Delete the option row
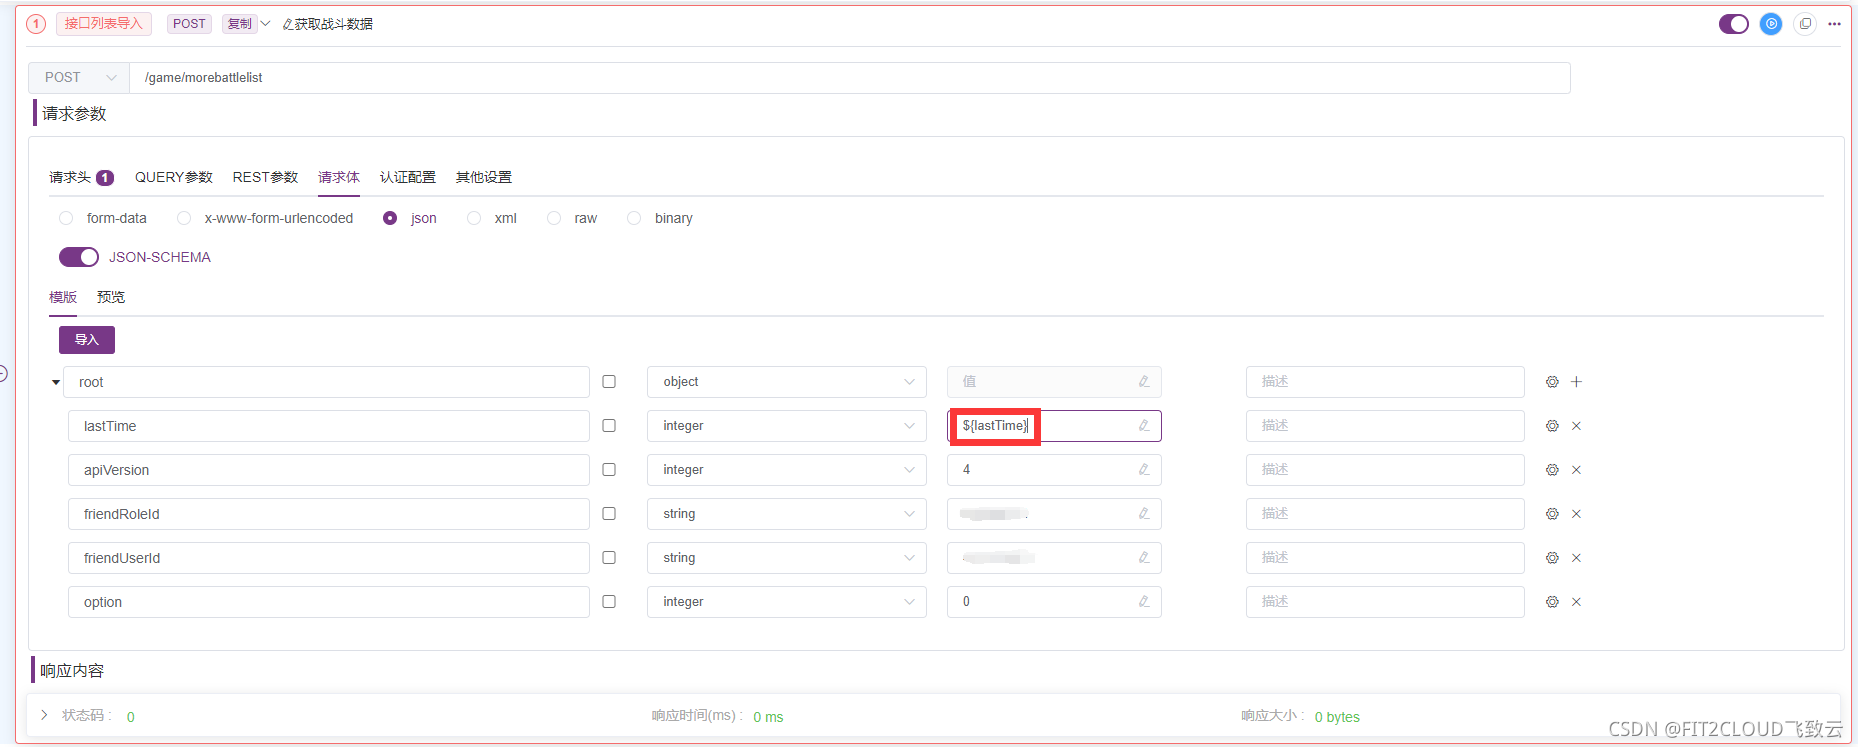 (1576, 602)
